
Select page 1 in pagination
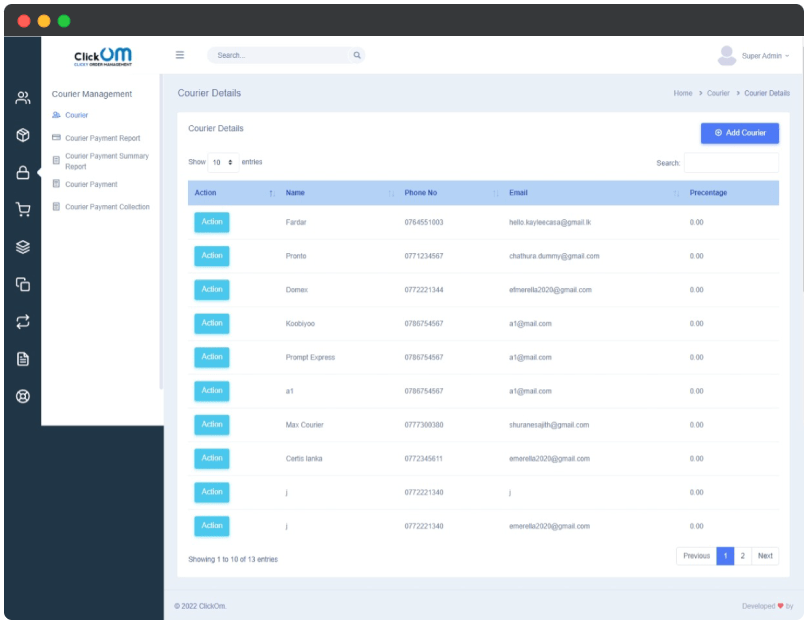coord(725,555)
